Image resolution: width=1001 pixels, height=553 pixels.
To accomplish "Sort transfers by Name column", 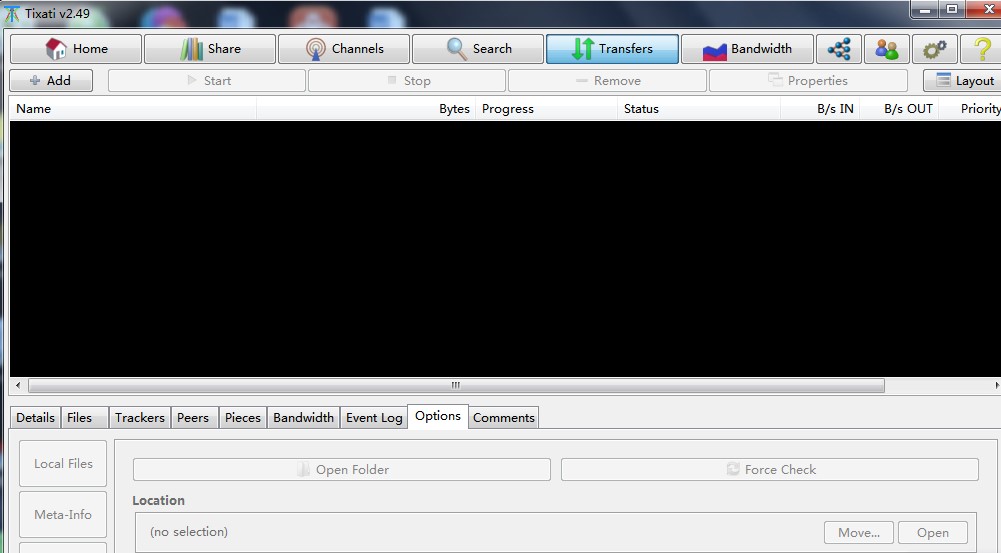I will click(x=133, y=109).
